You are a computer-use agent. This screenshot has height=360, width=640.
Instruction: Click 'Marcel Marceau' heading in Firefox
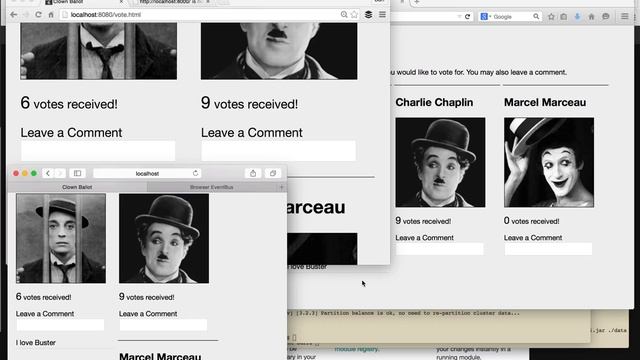tap(545, 102)
